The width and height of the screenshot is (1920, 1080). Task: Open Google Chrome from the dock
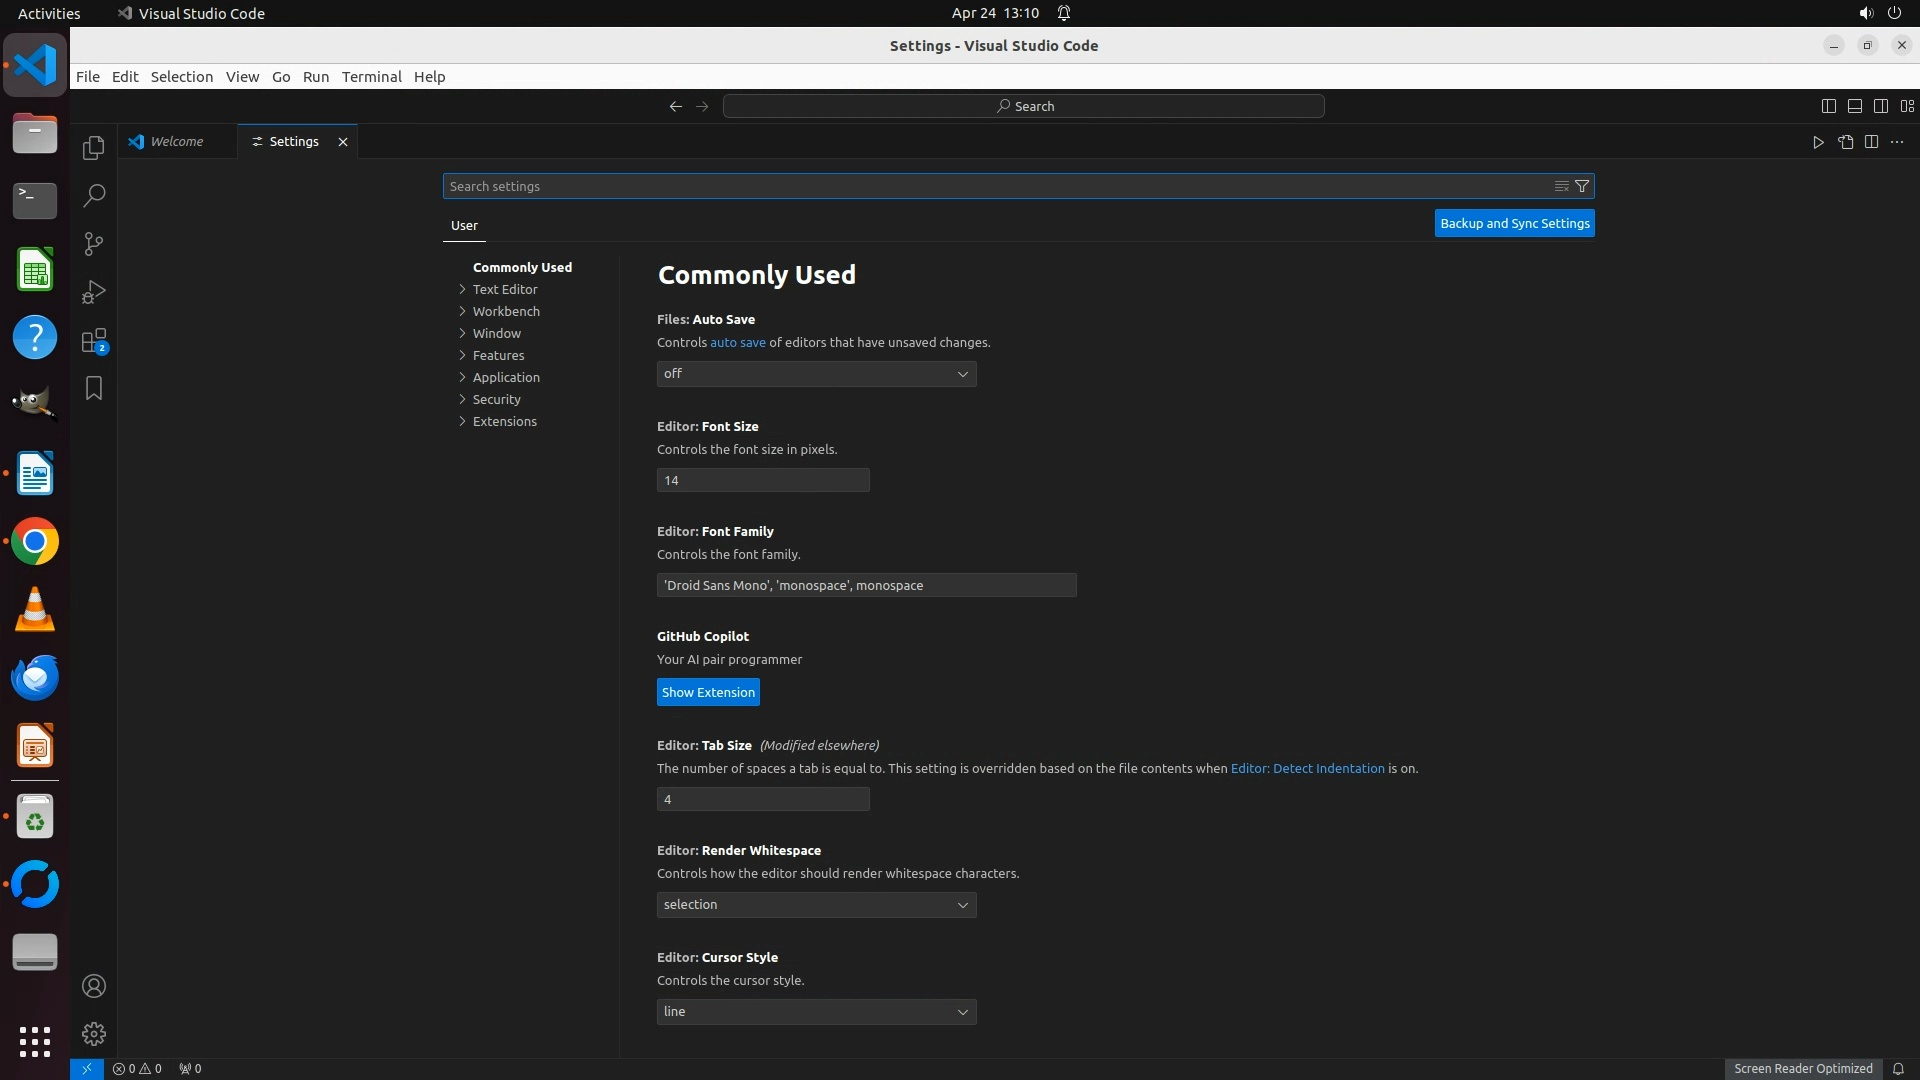coord(35,542)
